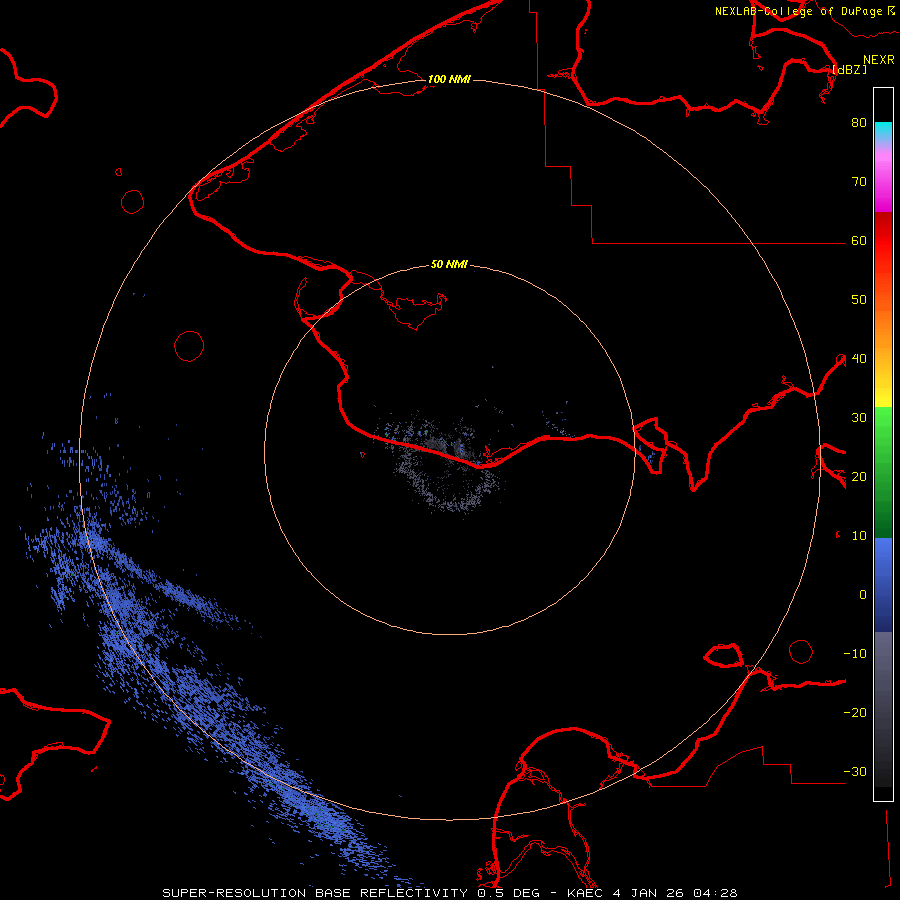
Task: Click the "KAEC 4 JAN 26 04:28" timestamp
Action: (x=652, y=893)
